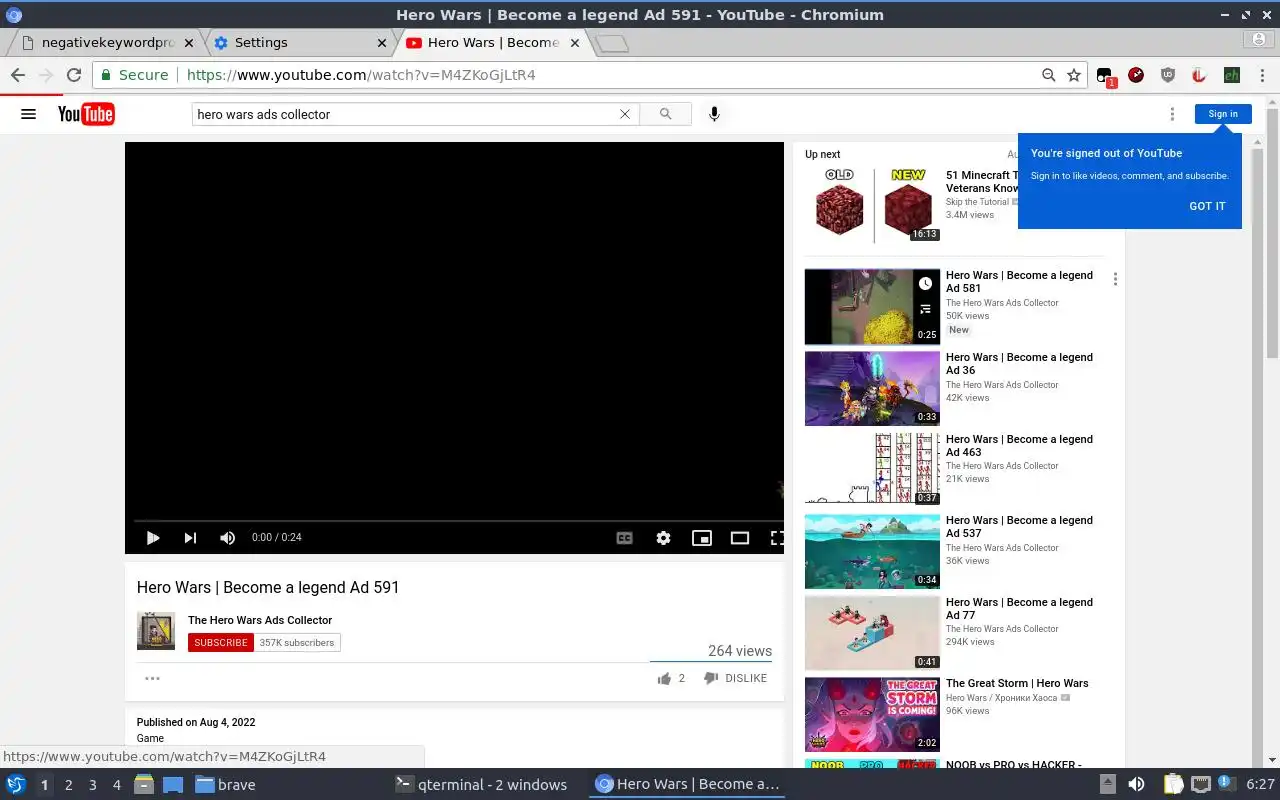
Task: Open Hero Wars Ad 581 video
Action: 1019,281
